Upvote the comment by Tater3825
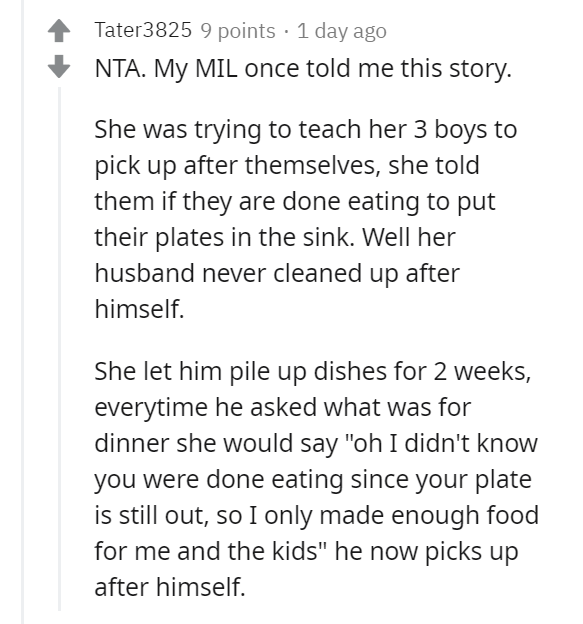 (59, 30)
